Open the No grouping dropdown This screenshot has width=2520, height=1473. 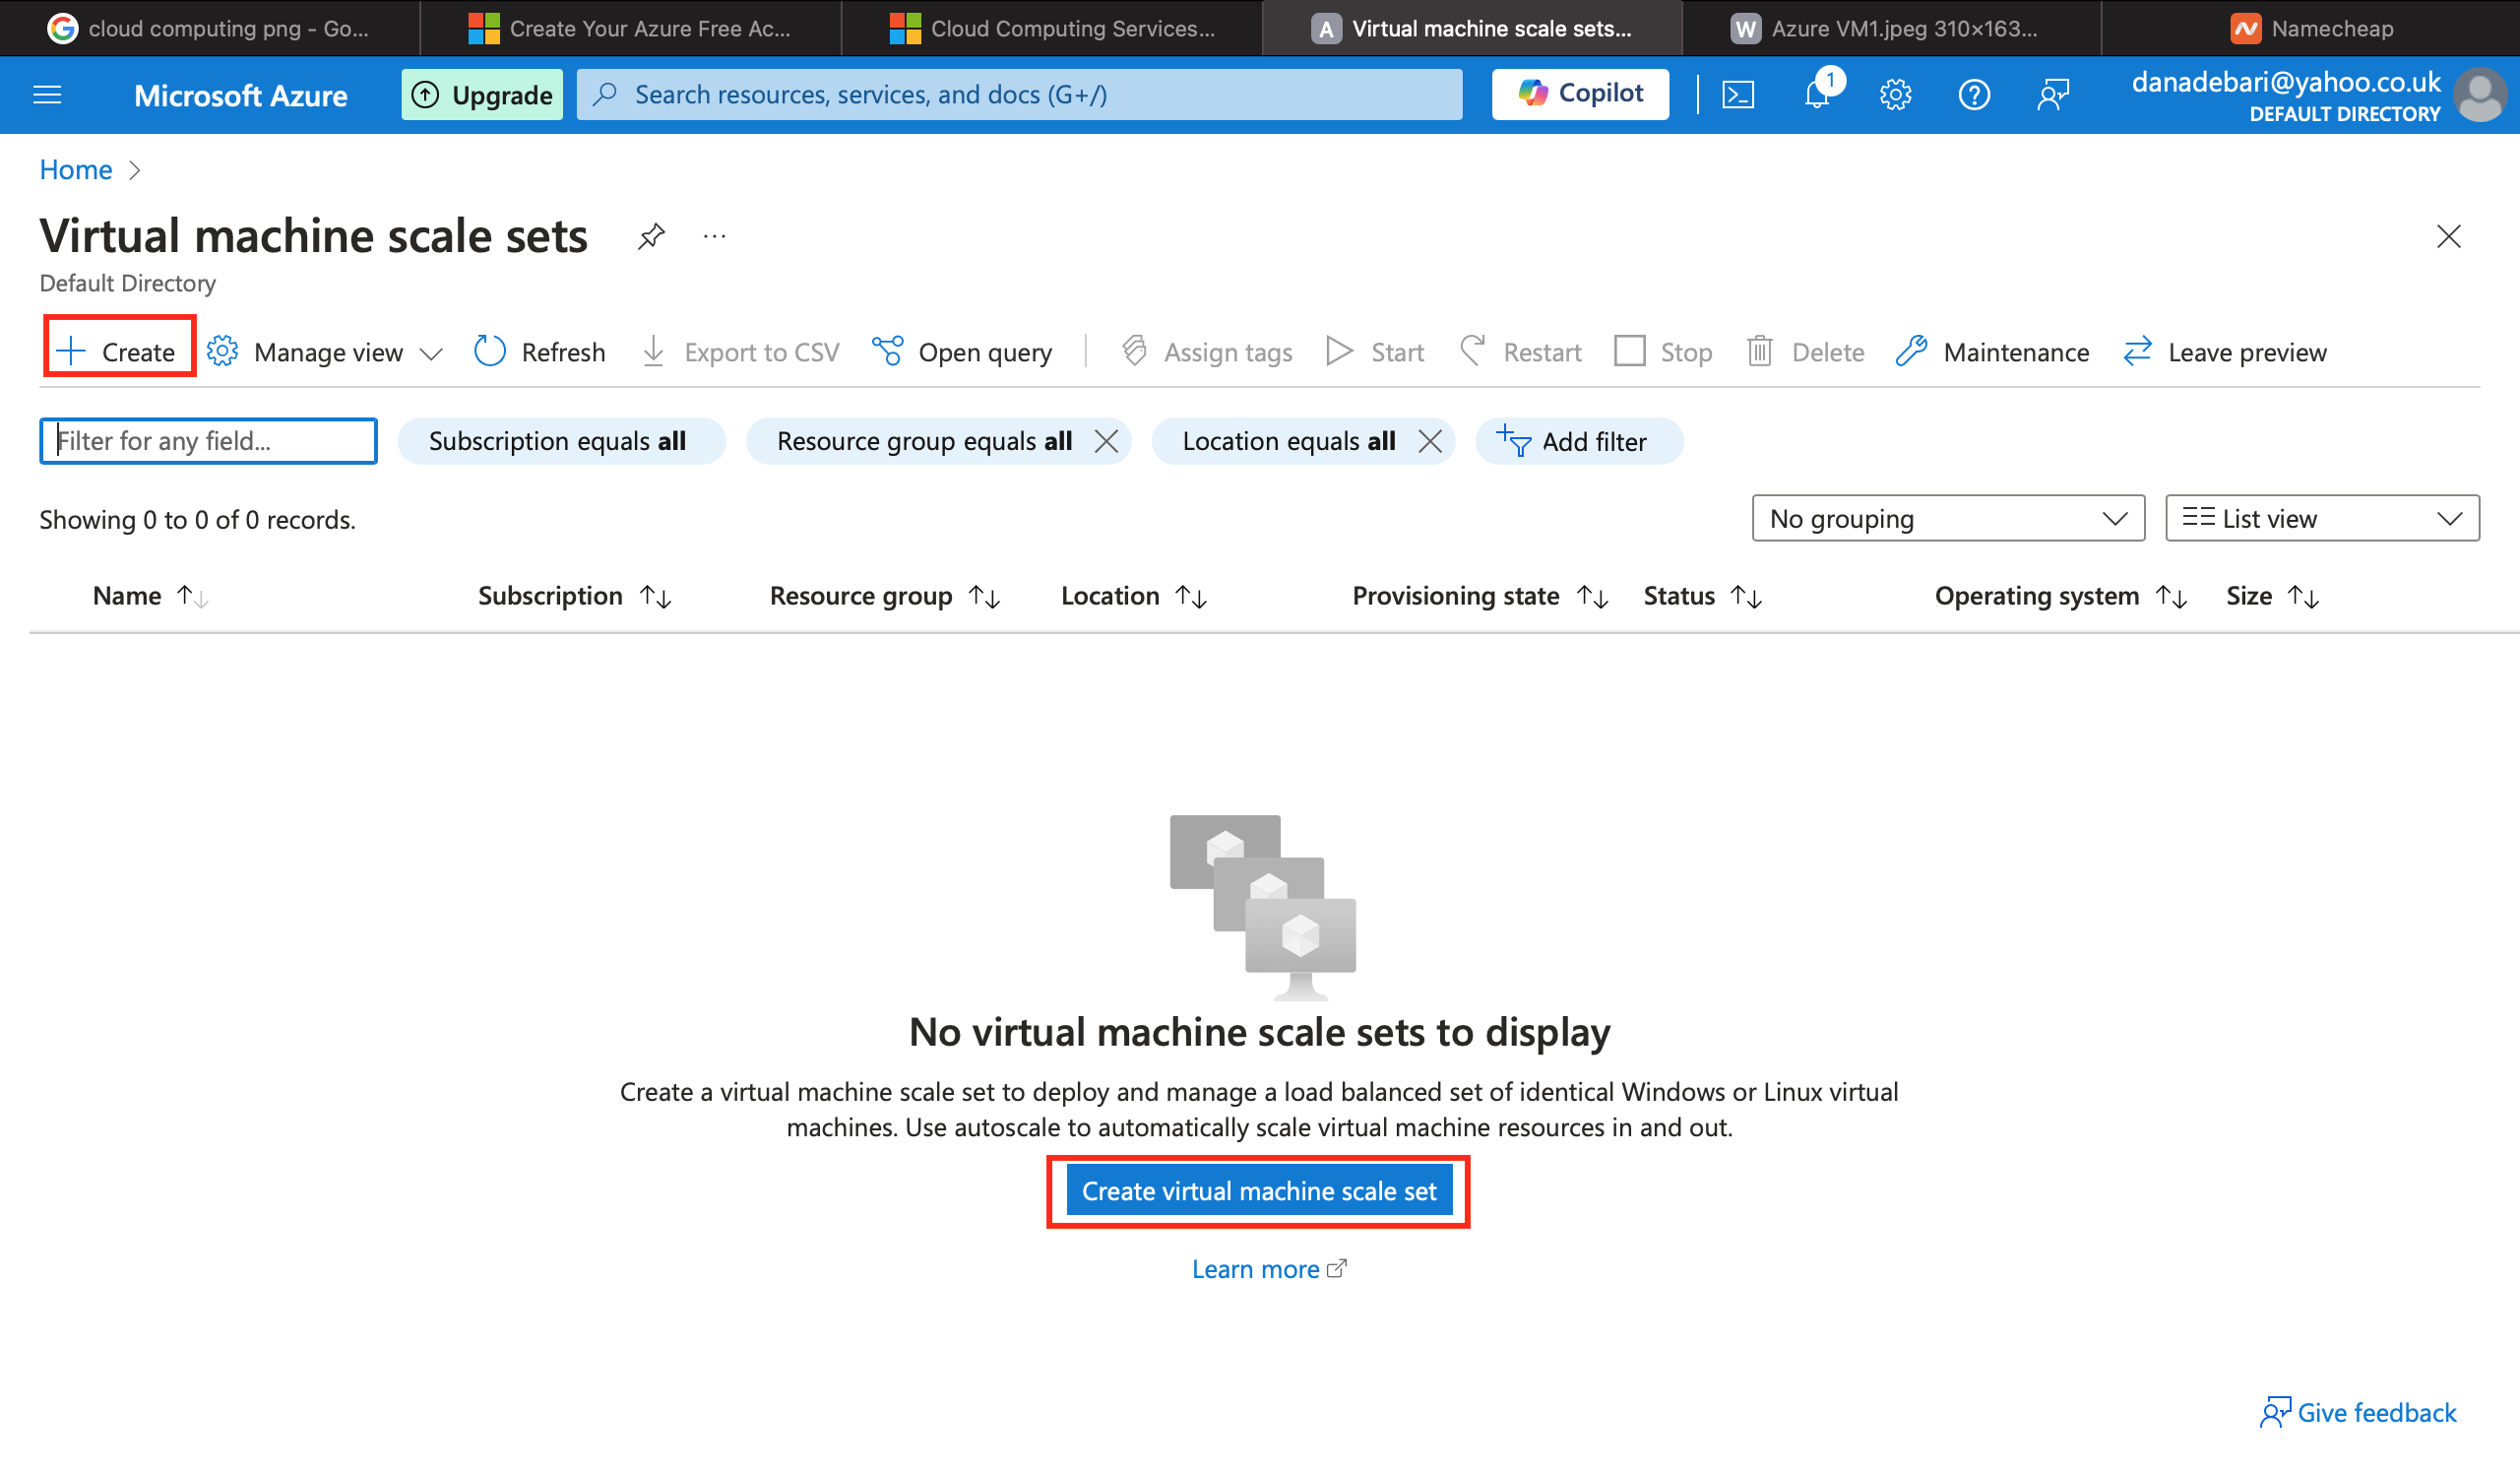click(x=1947, y=518)
